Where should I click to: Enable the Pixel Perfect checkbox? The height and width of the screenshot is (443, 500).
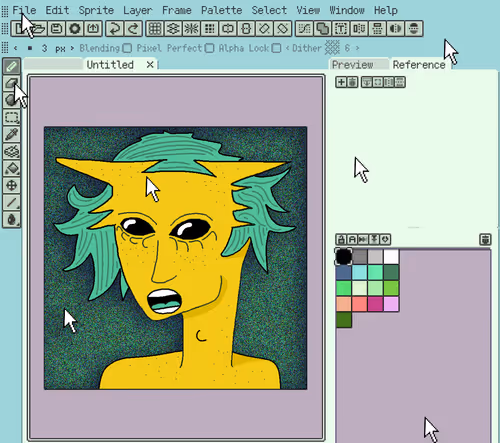tap(209, 48)
